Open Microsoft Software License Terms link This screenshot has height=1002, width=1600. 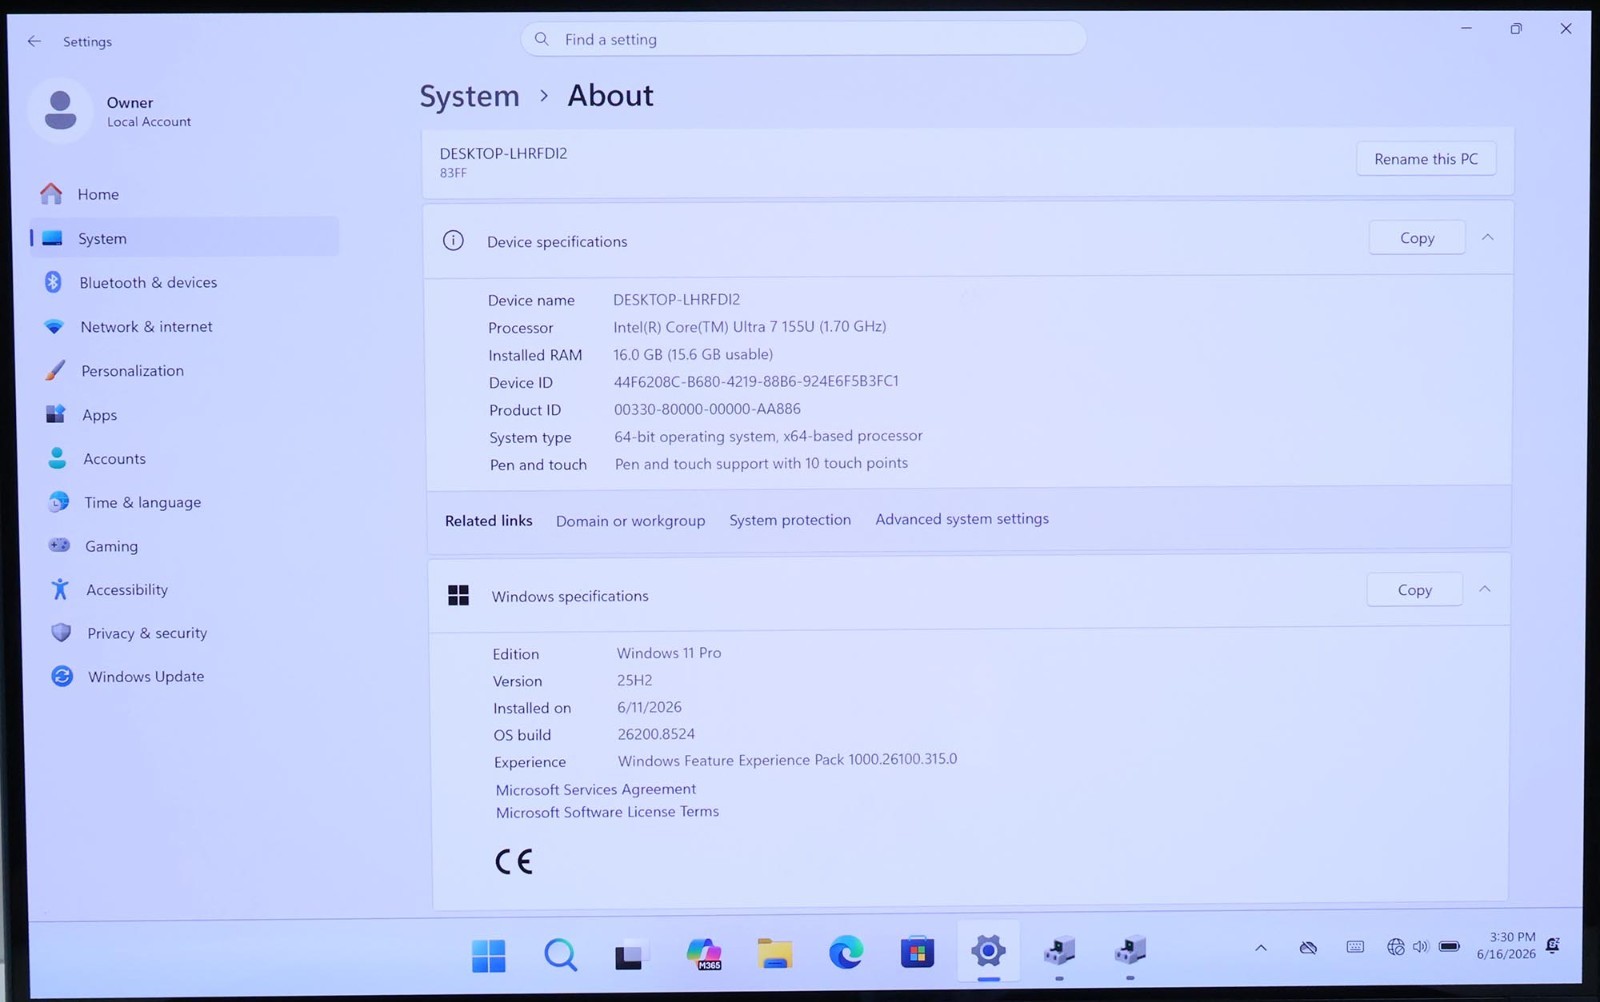(607, 812)
